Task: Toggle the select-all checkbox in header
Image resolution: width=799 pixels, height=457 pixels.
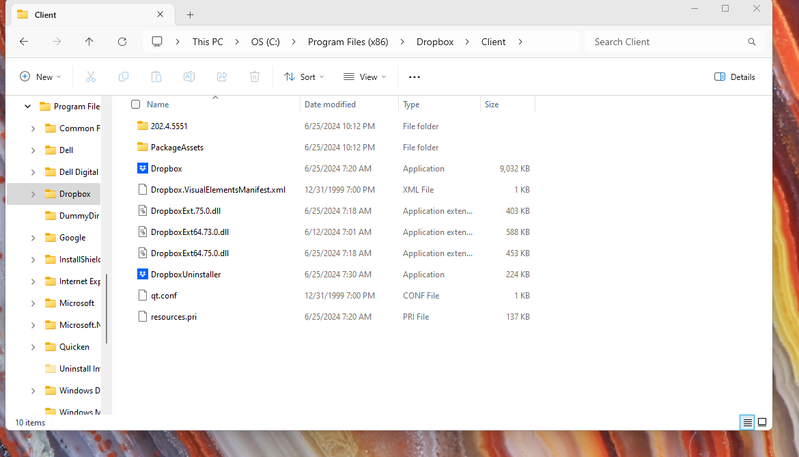Action: 136,104
